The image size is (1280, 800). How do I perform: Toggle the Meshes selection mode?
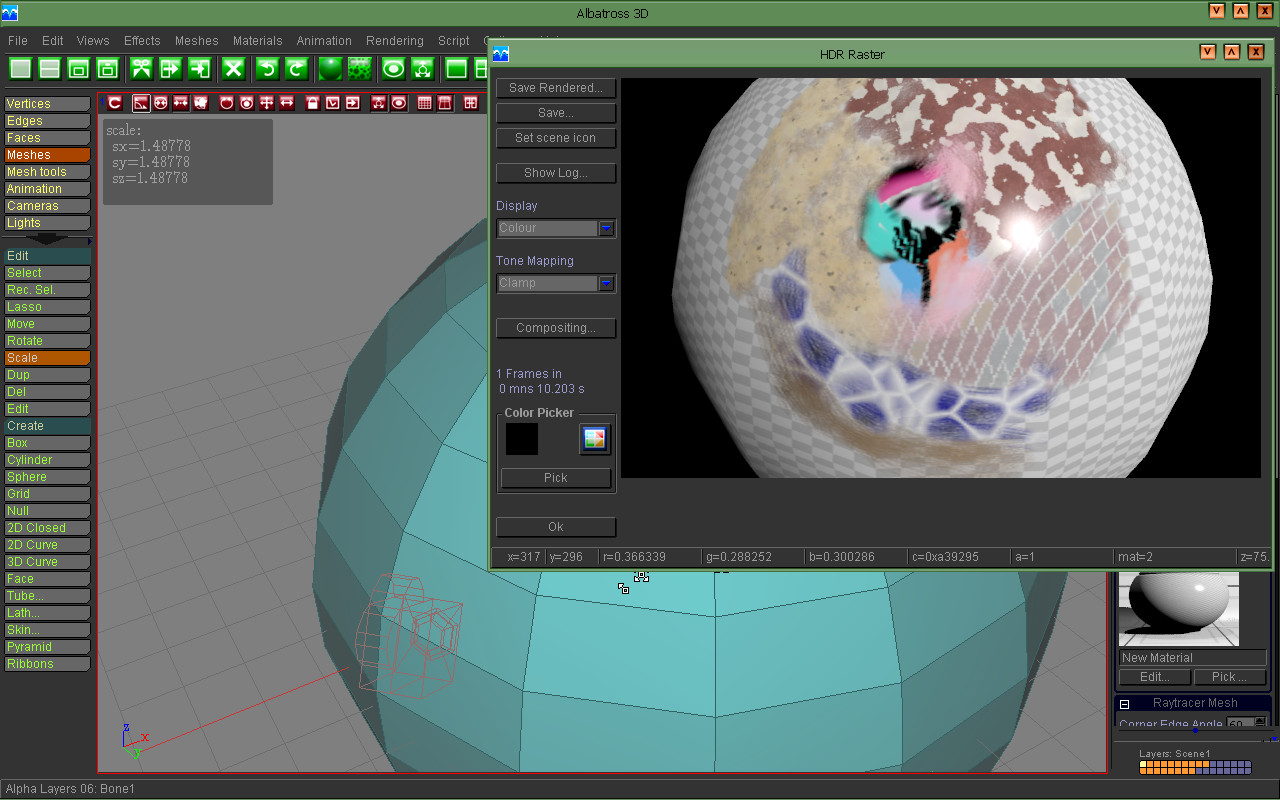click(x=47, y=155)
